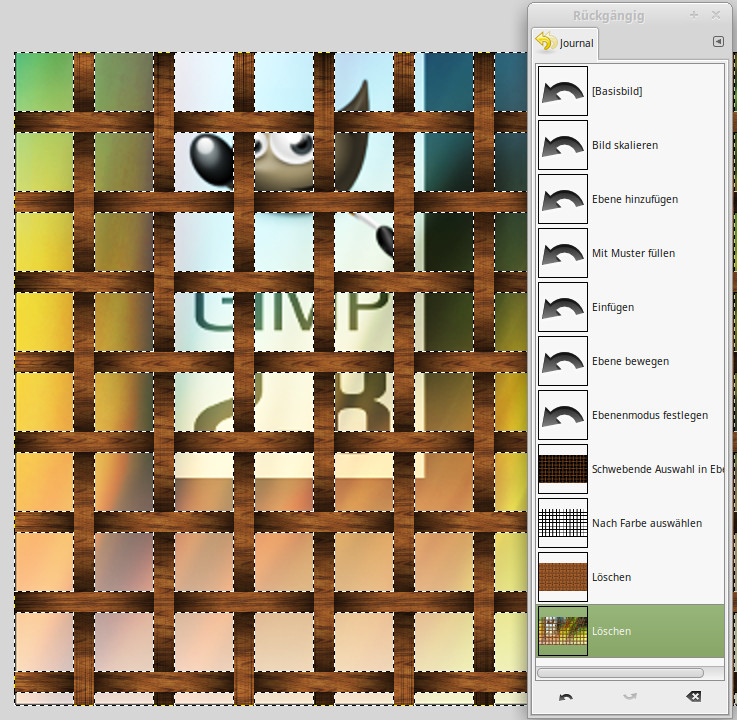Click the redo arrow button below the history list

[630, 696]
